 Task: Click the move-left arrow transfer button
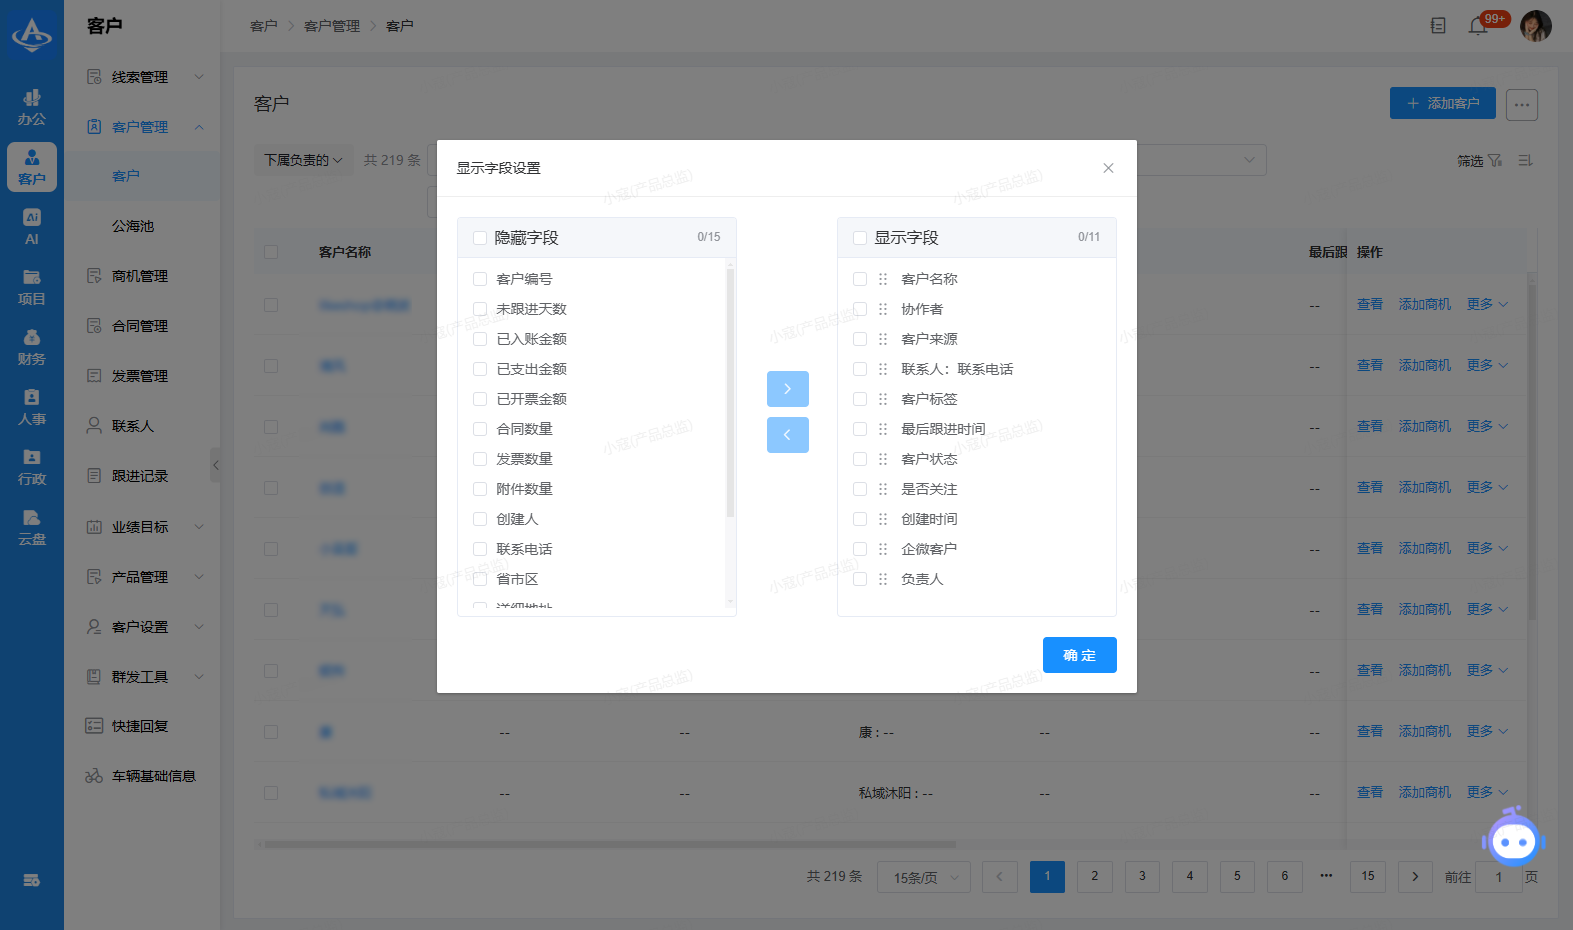pyautogui.click(x=787, y=435)
